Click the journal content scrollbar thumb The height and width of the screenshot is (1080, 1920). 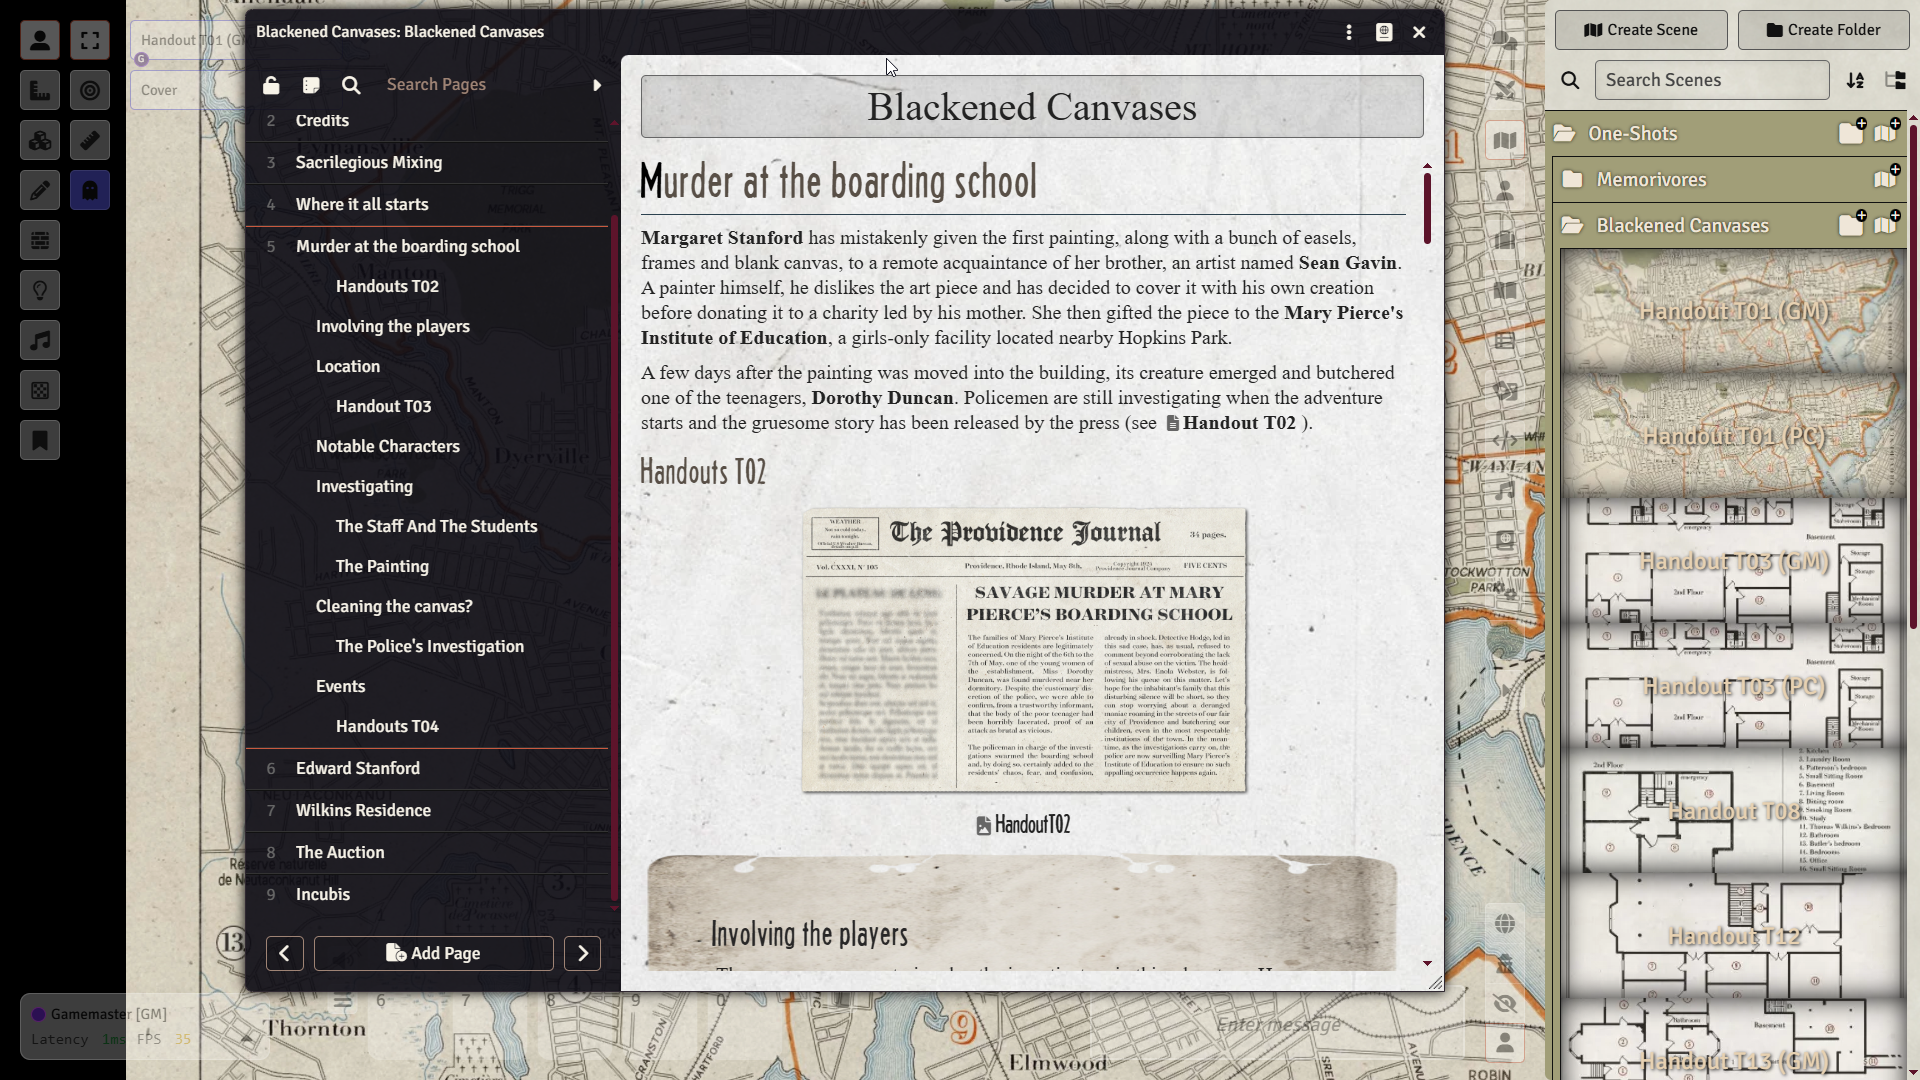click(x=1427, y=208)
